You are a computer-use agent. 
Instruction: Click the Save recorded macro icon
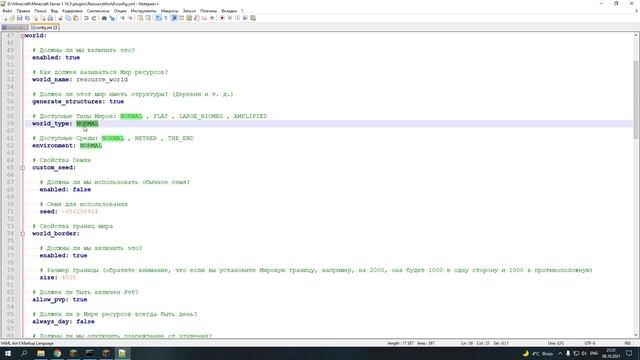pos(253,18)
